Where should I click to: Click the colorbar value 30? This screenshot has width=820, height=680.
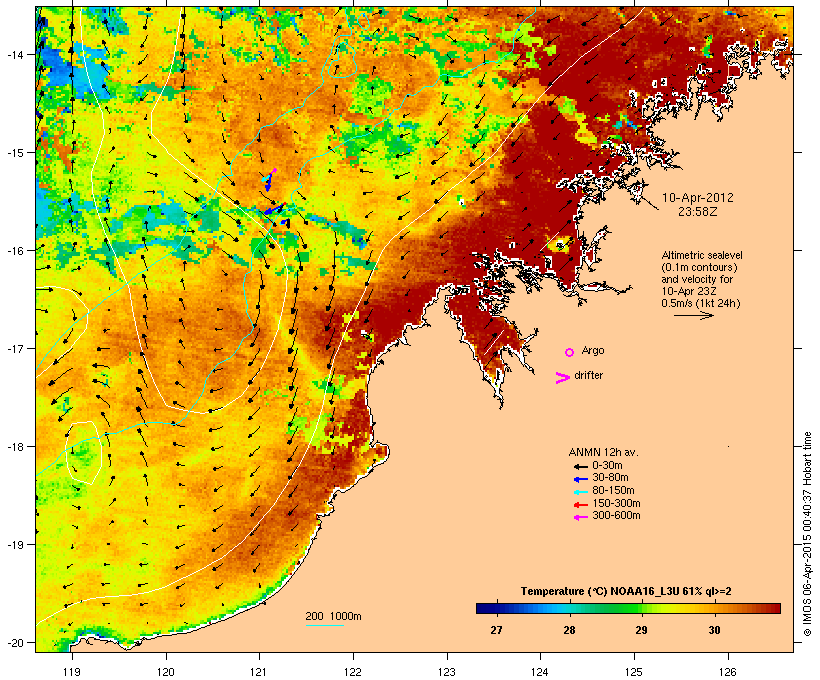714,630
